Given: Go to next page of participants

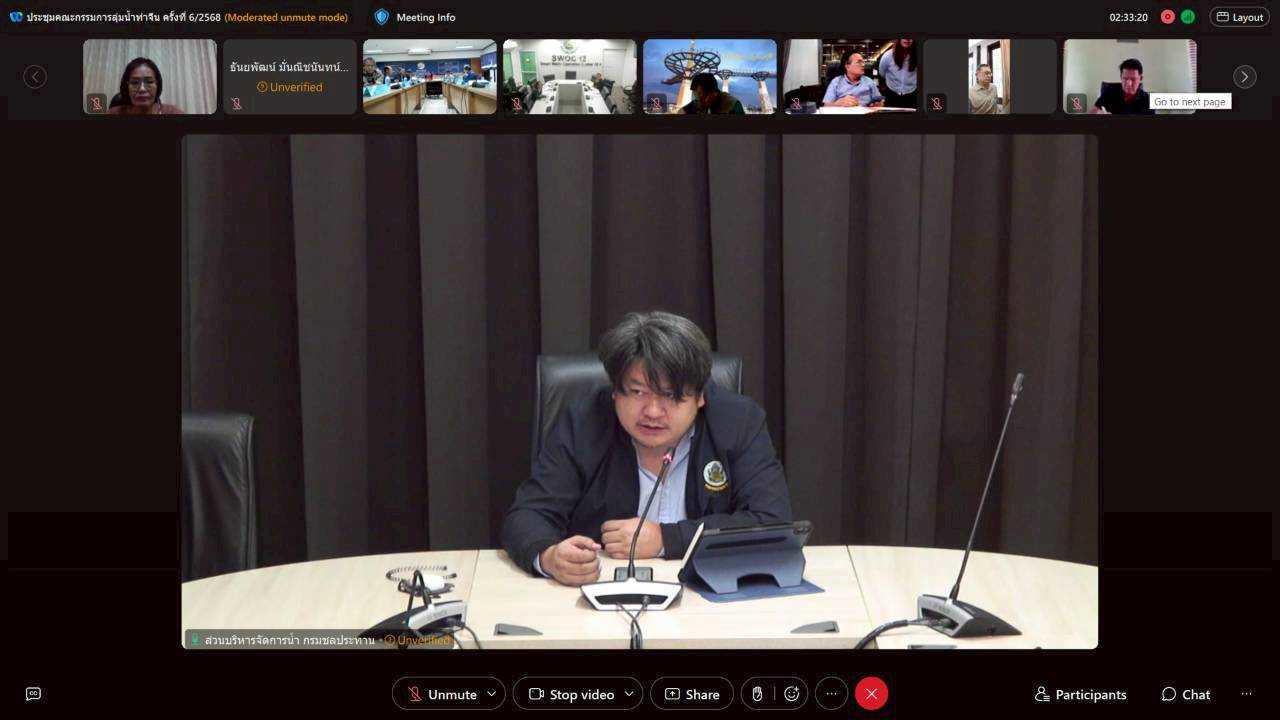Looking at the screenshot, I should 1244,77.
